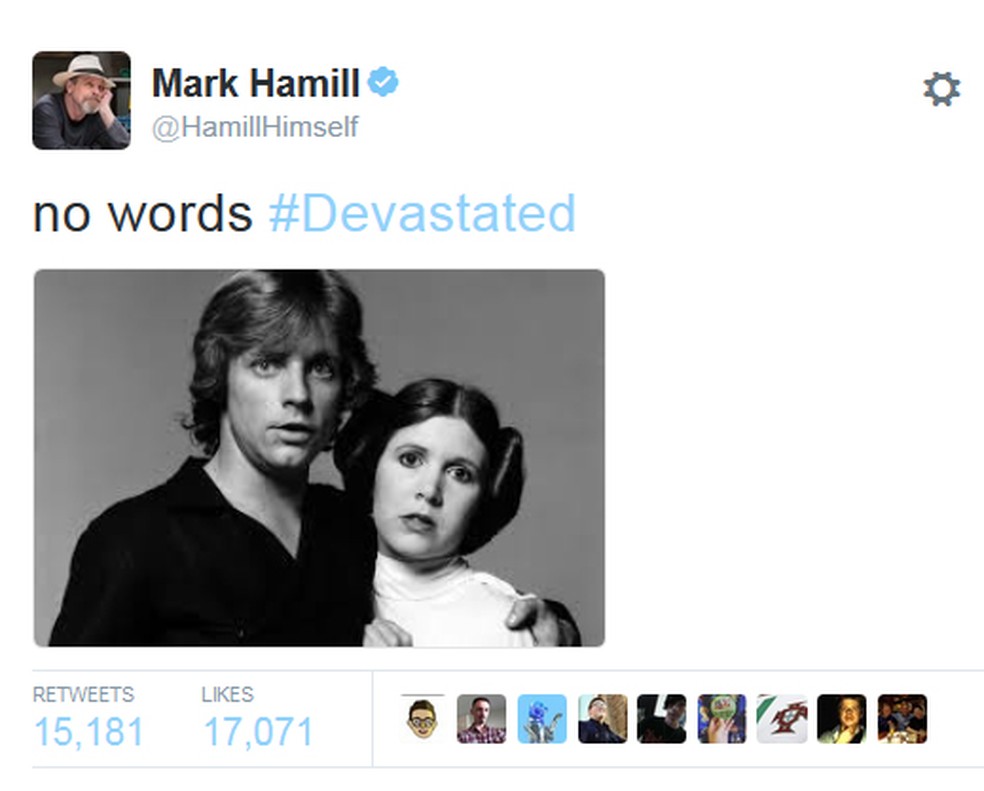Open the group-at-table avatar
Image resolution: width=984 pixels, height=791 pixels.
pos(902,719)
